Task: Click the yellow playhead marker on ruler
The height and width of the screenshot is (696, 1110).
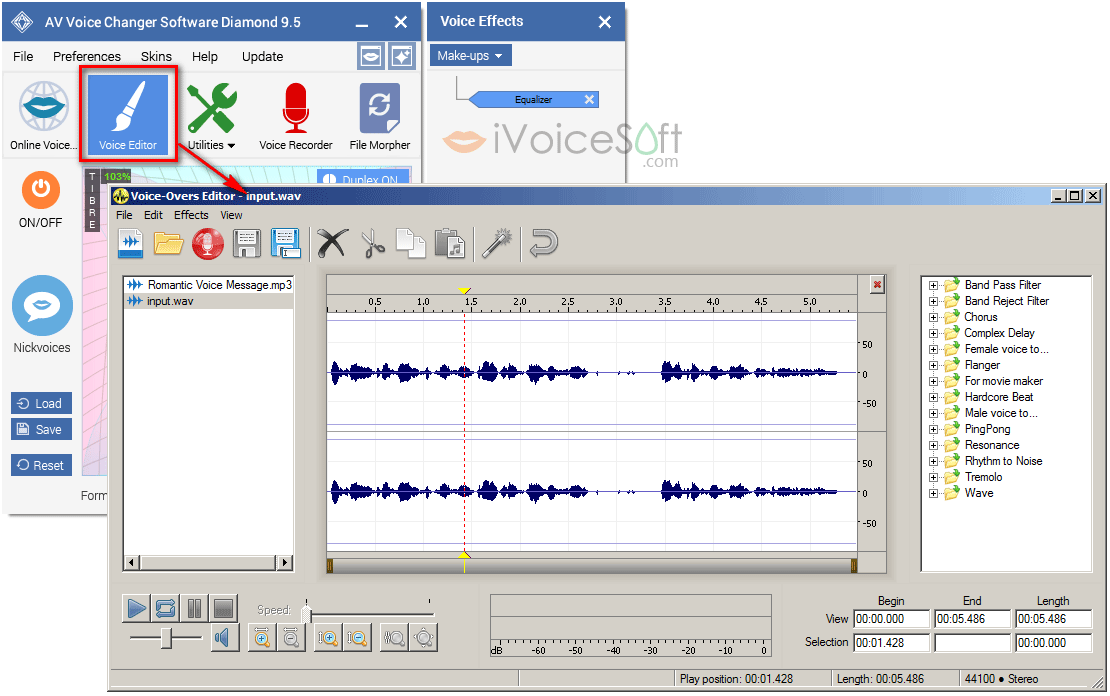Action: click(464, 290)
